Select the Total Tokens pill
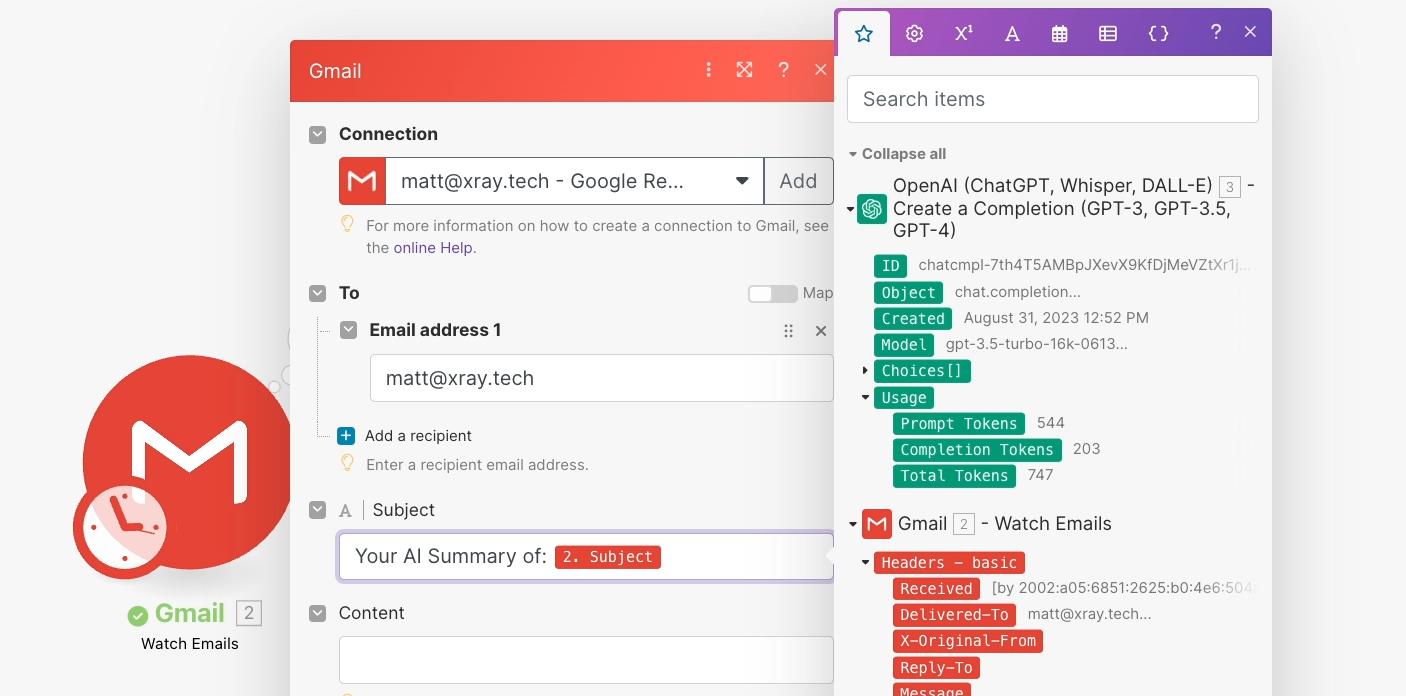The image size is (1406, 696). tap(954, 476)
